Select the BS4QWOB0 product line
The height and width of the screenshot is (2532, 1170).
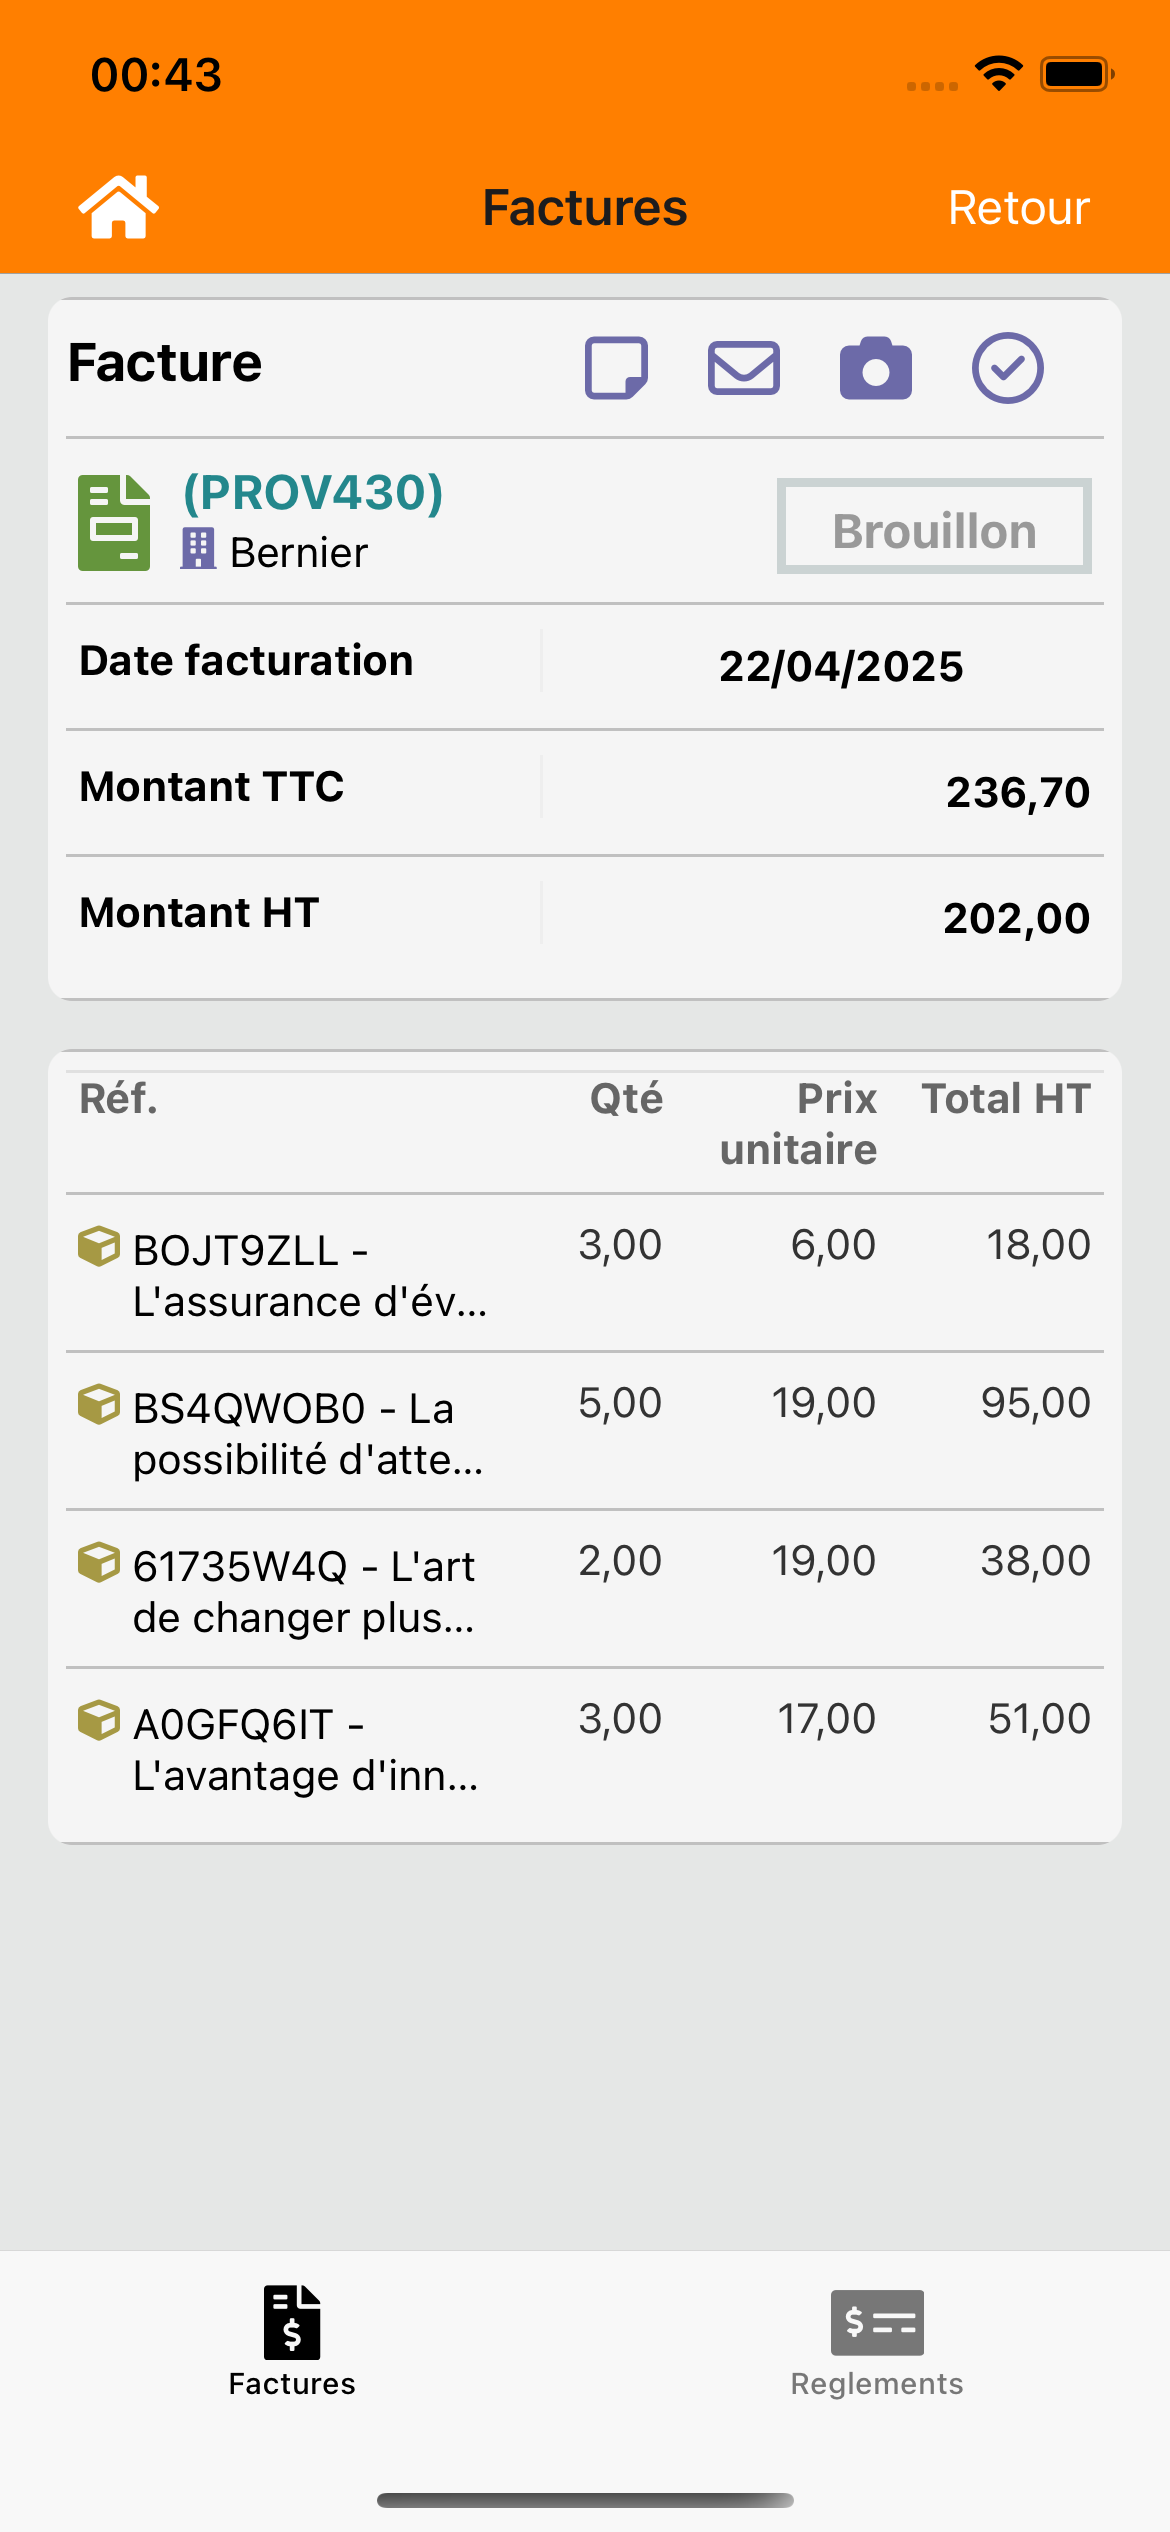coord(308,1433)
